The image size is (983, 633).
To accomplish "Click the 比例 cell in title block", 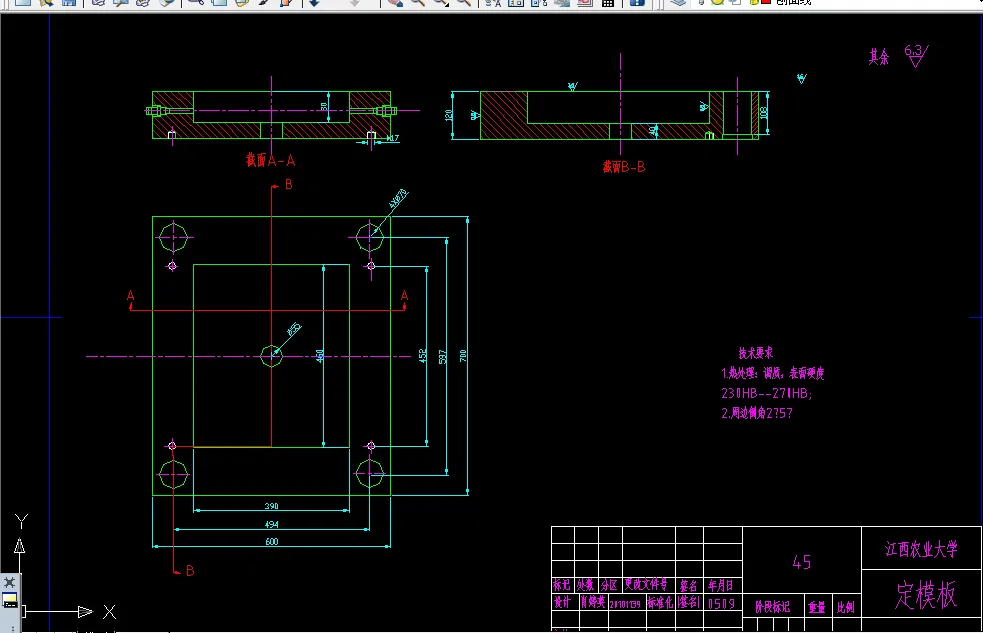I will click(x=846, y=607).
